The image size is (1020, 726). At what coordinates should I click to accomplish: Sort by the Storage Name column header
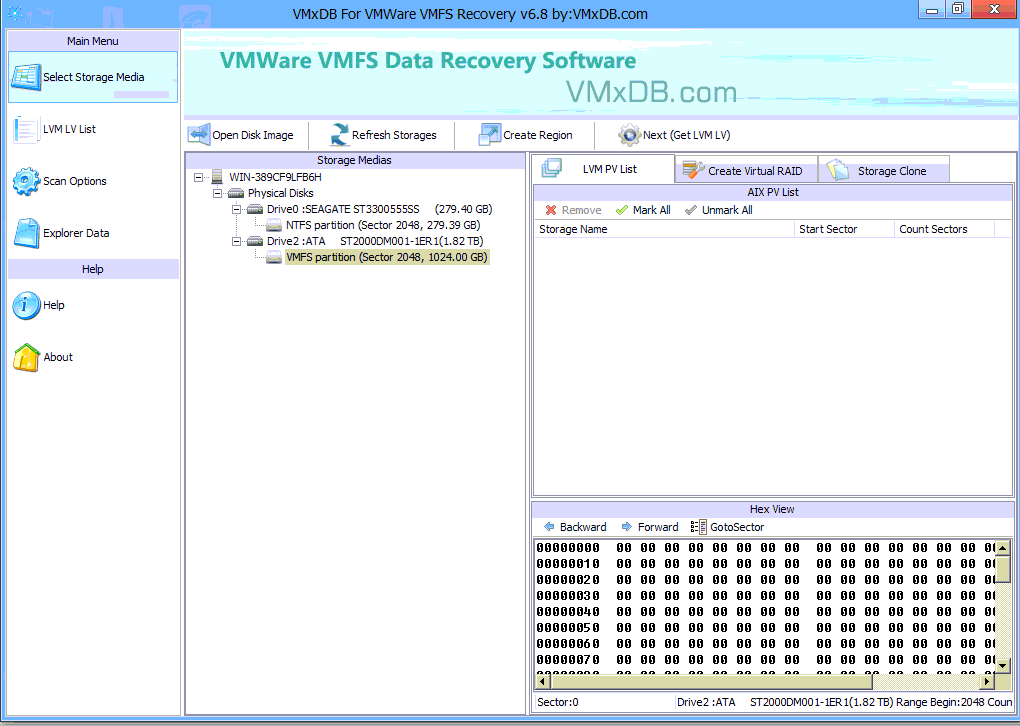[x=664, y=229]
